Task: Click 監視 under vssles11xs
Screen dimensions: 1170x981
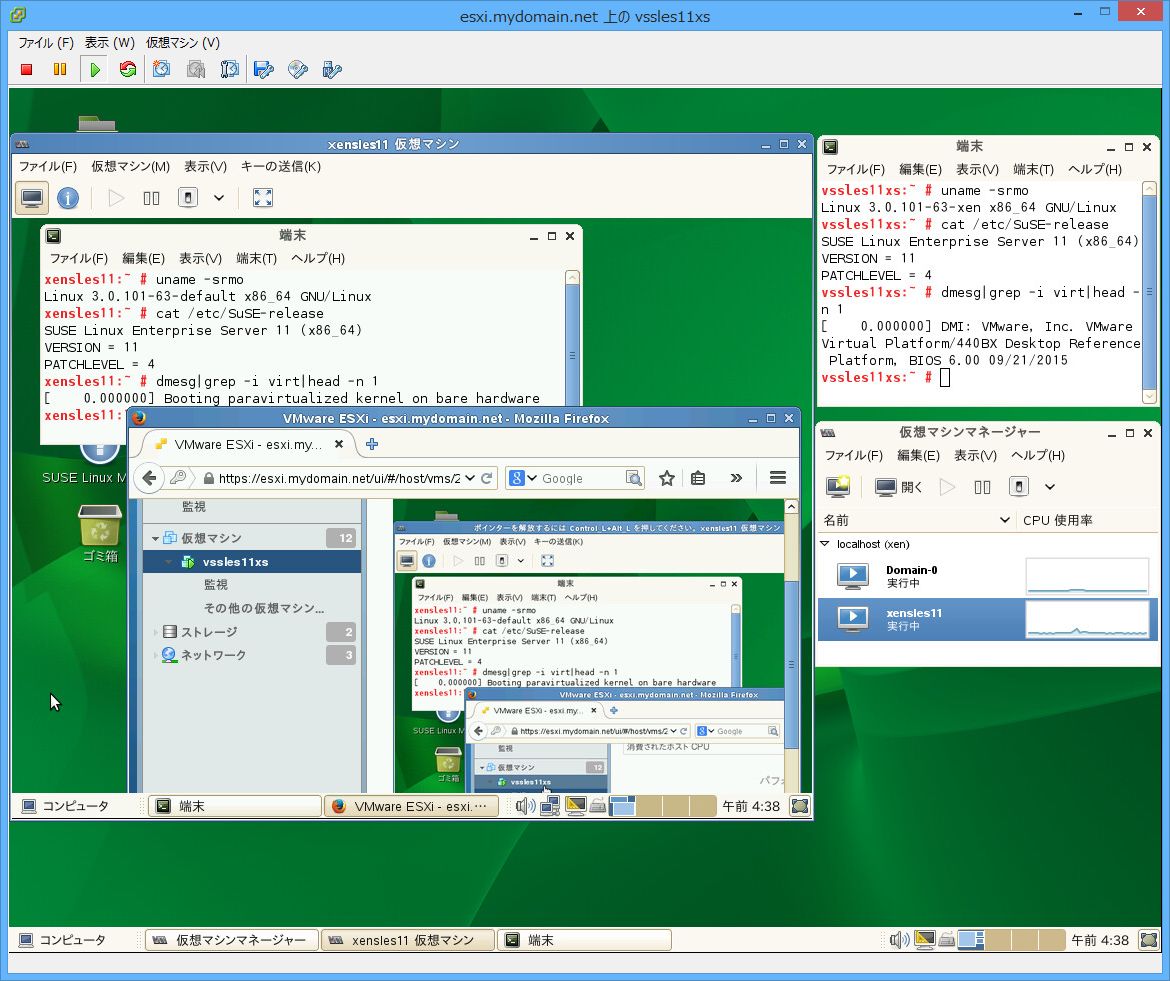Action: 216,585
